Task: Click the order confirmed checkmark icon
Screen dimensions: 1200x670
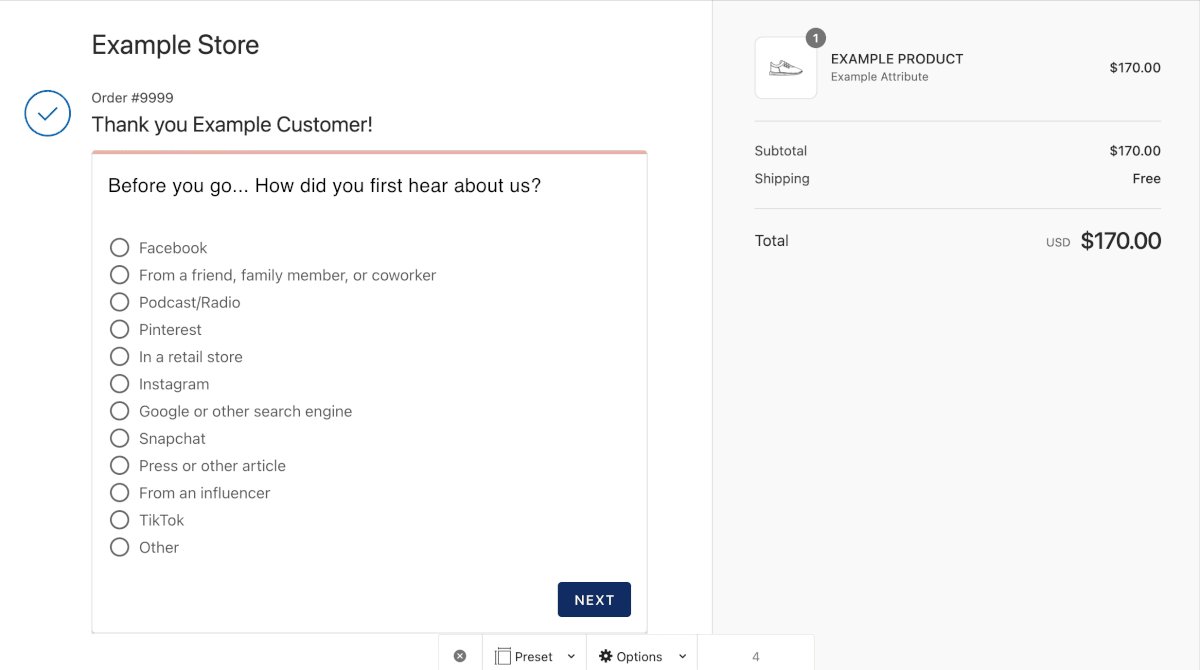Action: (48, 113)
